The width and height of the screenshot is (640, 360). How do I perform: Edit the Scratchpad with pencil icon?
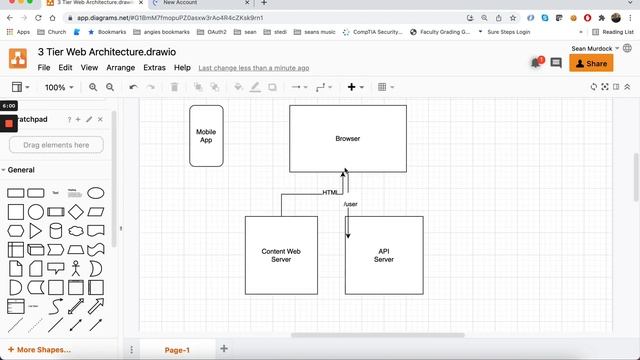89,119
